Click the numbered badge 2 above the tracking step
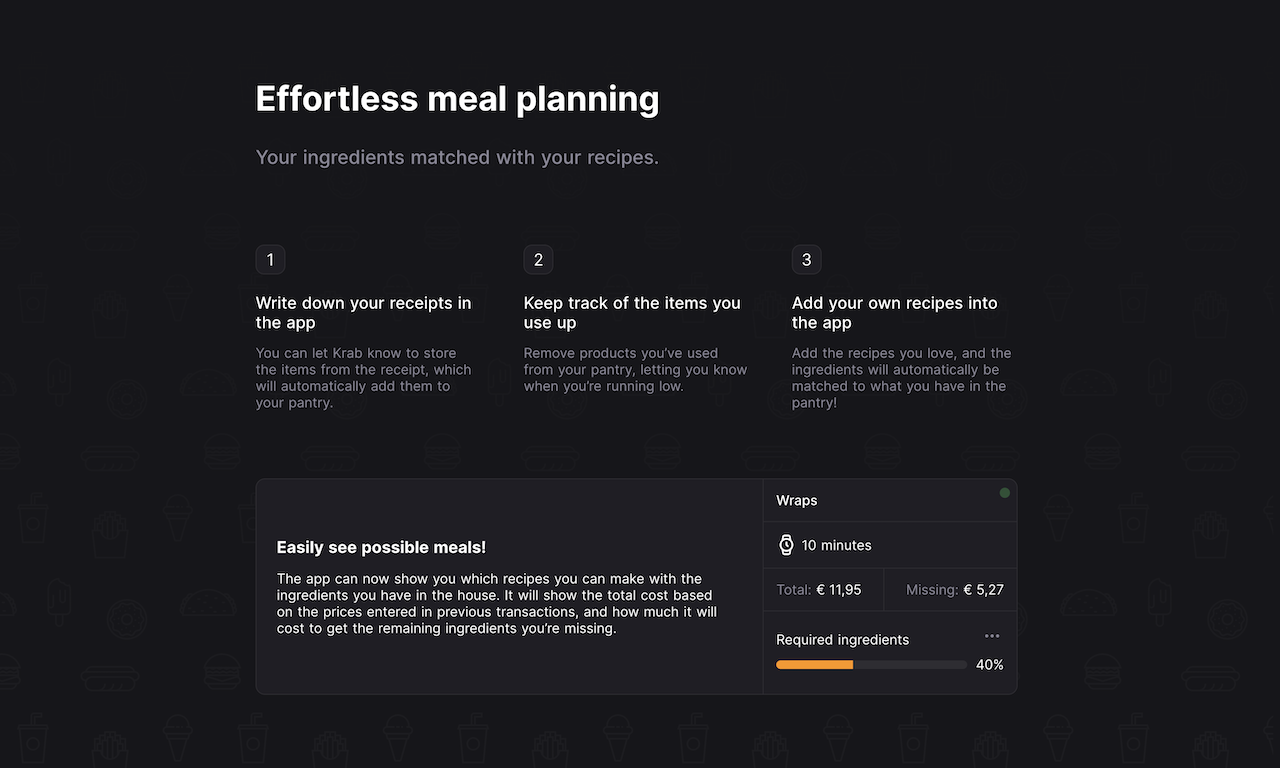The width and height of the screenshot is (1280, 768). click(x=538, y=259)
